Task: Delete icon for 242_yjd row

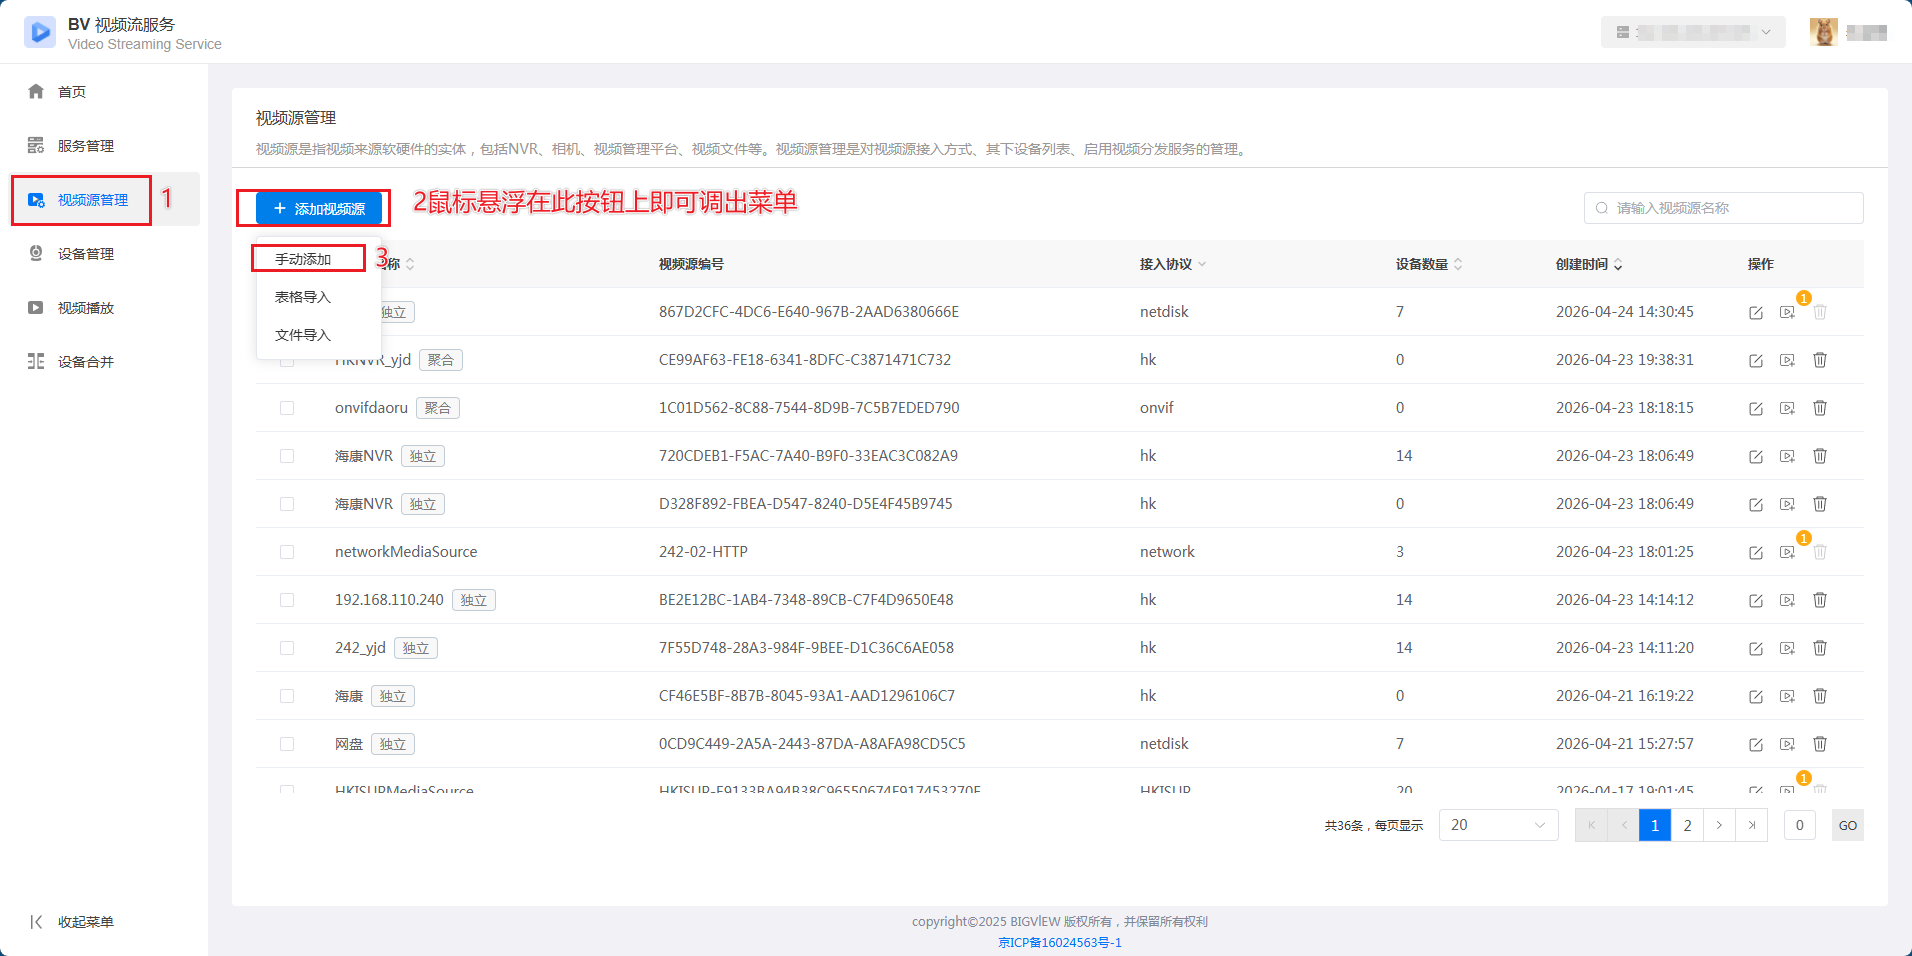Action: [x=1820, y=648]
